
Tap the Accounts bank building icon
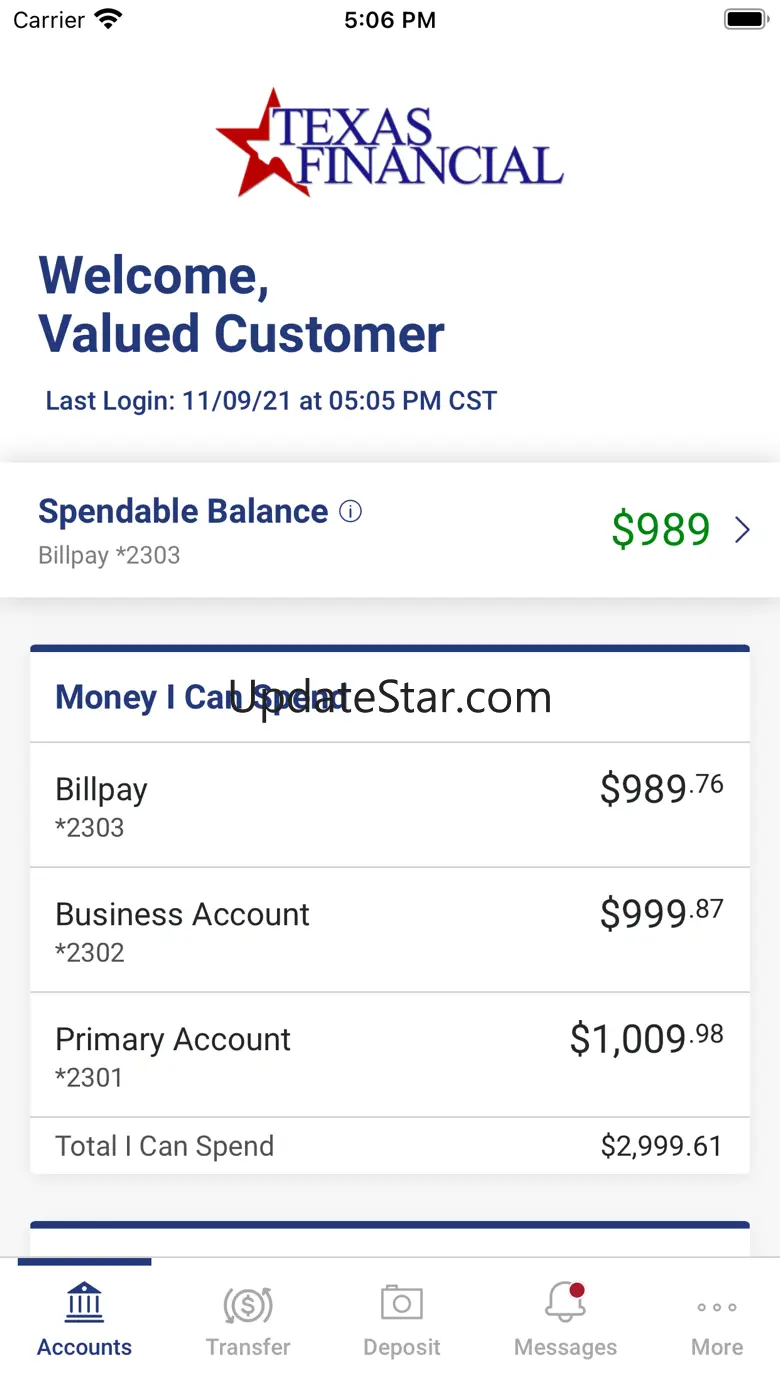84,1303
